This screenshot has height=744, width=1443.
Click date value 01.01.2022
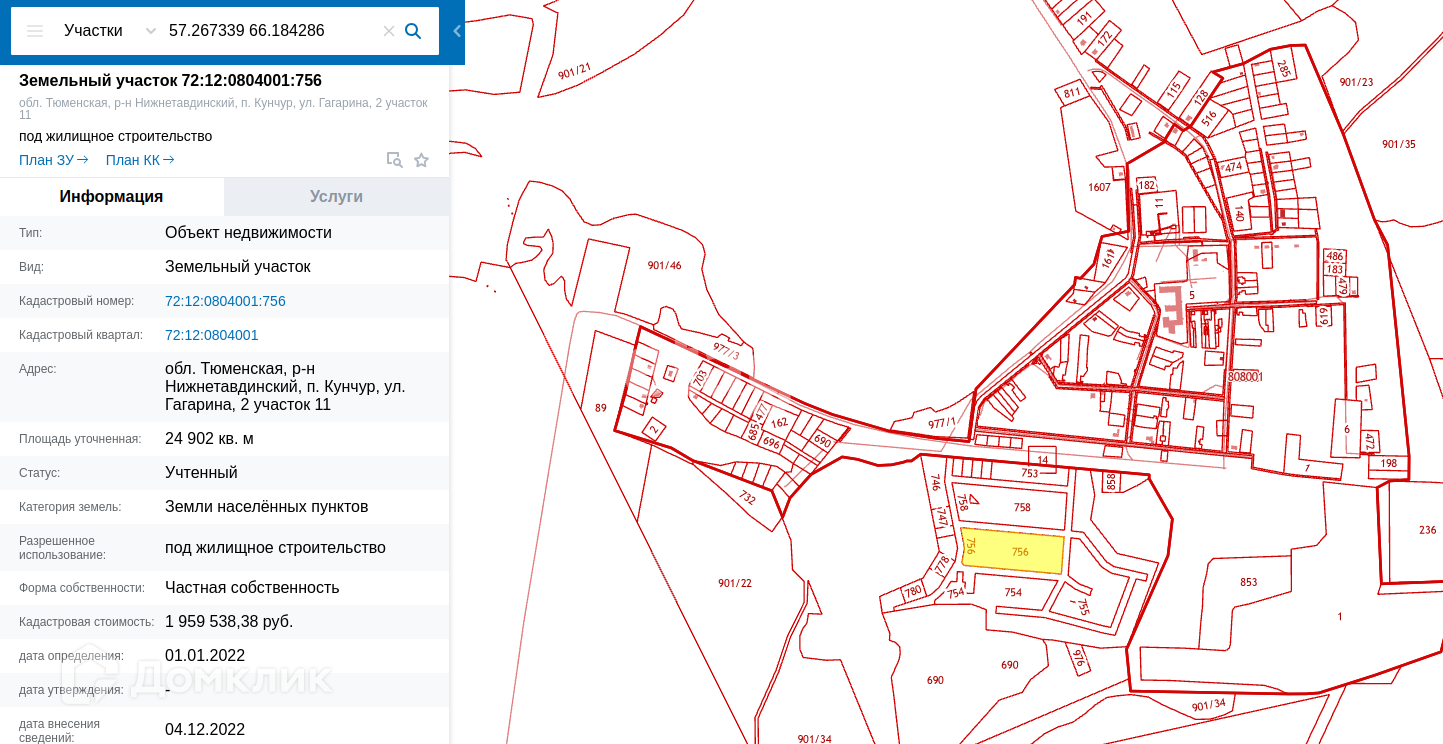tap(205, 656)
